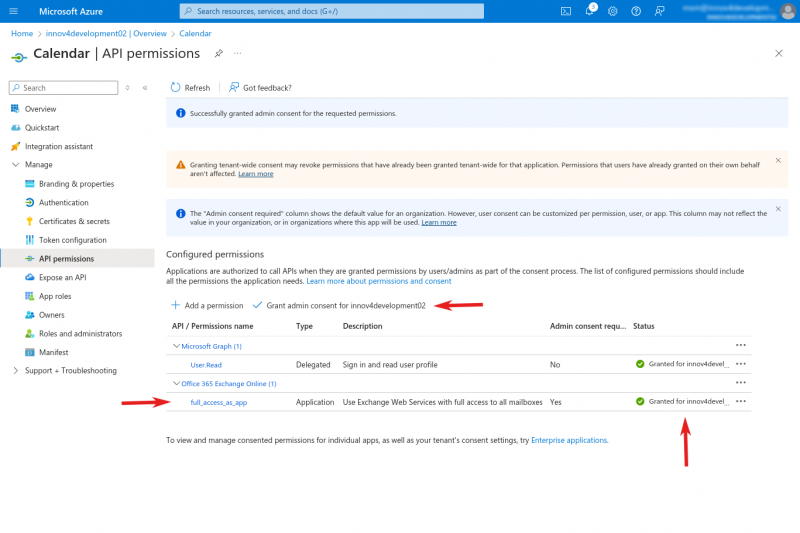Dismiss the tenant-wide consent warning banner
This screenshot has width=800, height=533.
[x=778, y=161]
